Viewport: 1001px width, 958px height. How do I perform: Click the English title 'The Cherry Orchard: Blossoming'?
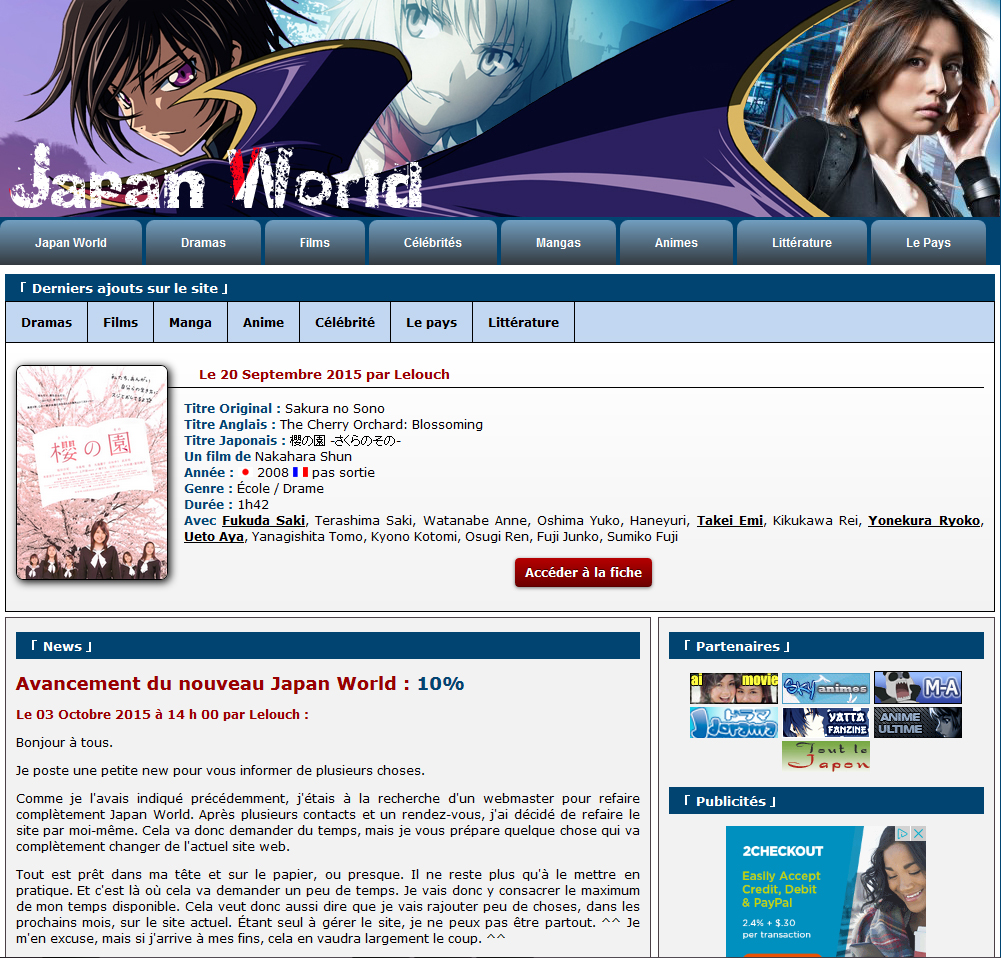[381, 424]
